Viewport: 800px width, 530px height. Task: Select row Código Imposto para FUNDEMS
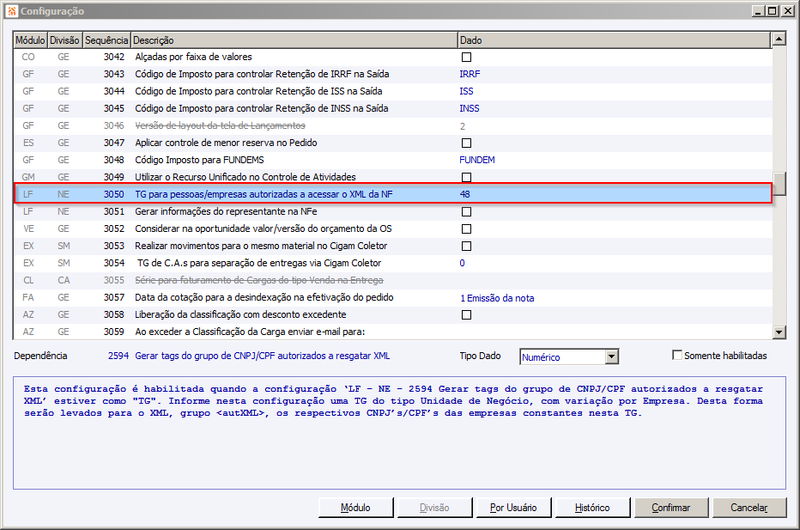[x=393, y=160]
